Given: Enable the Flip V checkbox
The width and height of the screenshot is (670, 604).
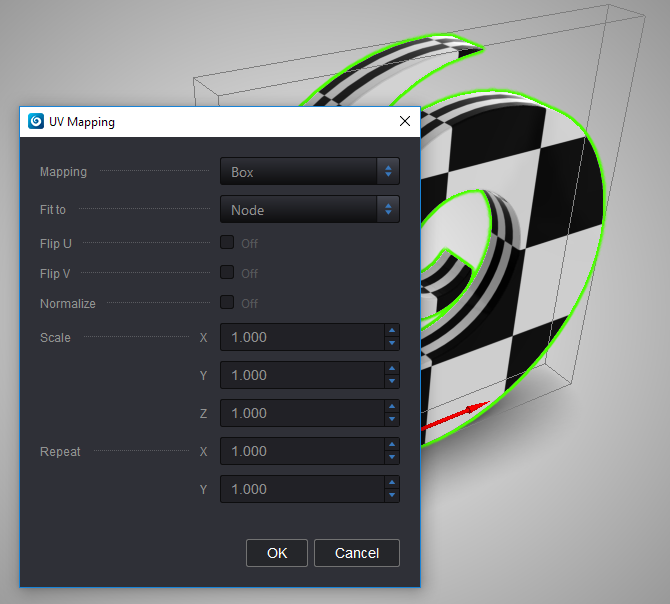Looking at the screenshot, I should 227,272.
